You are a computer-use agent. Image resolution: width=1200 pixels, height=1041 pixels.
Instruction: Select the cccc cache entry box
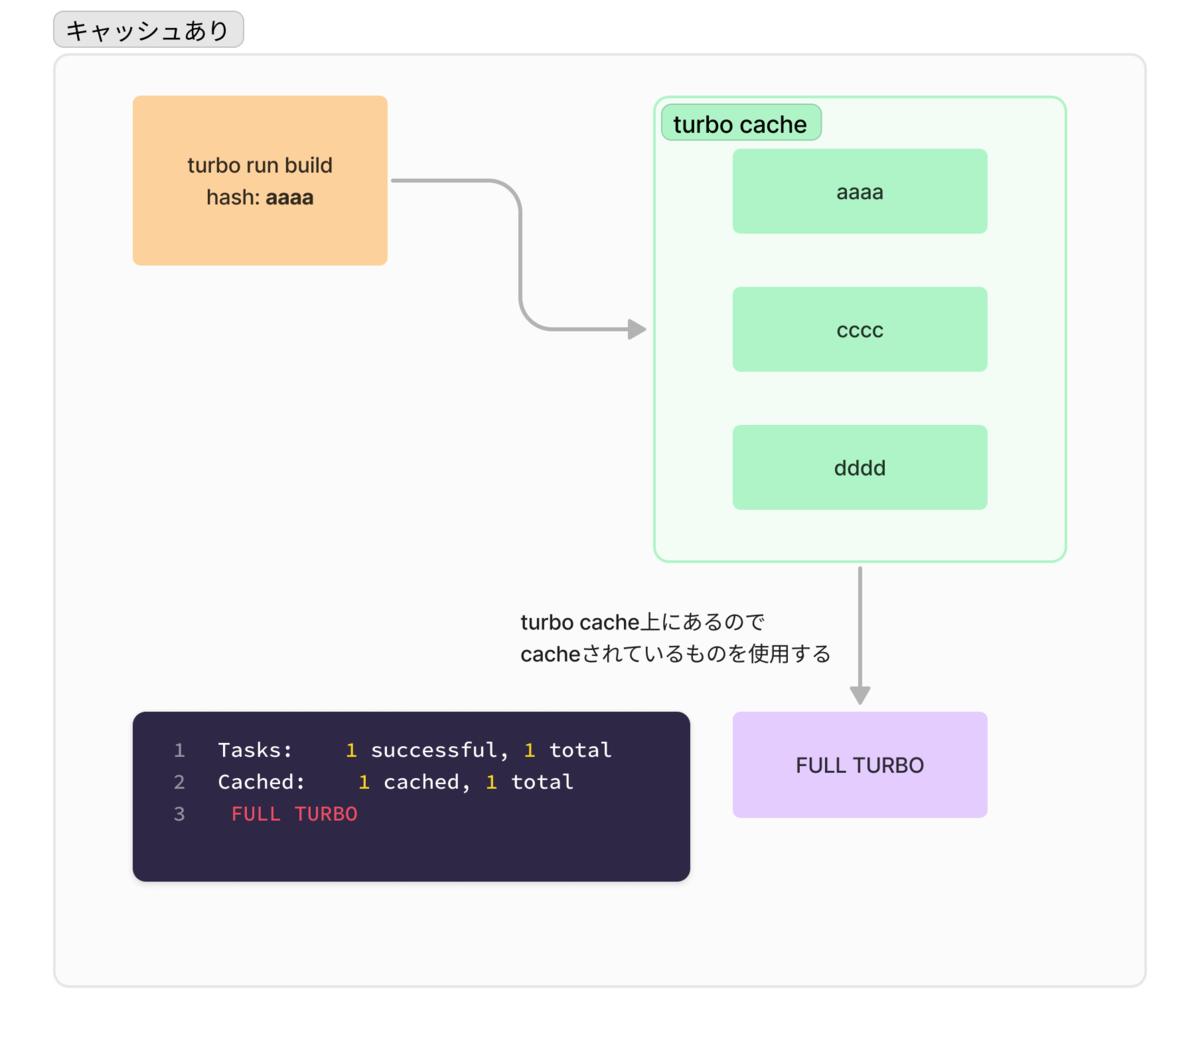coord(860,329)
